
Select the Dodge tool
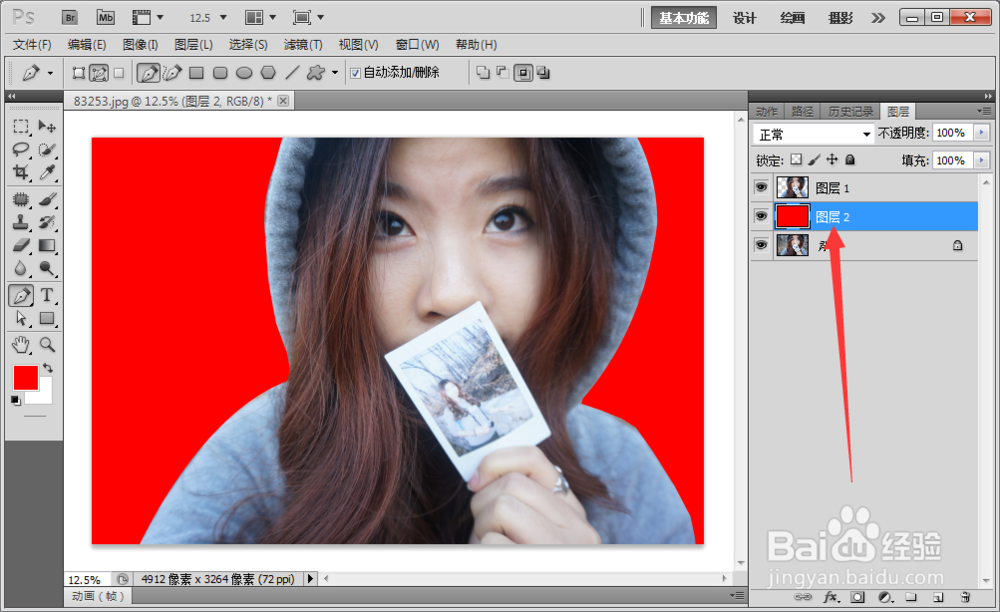[x=47, y=268]
